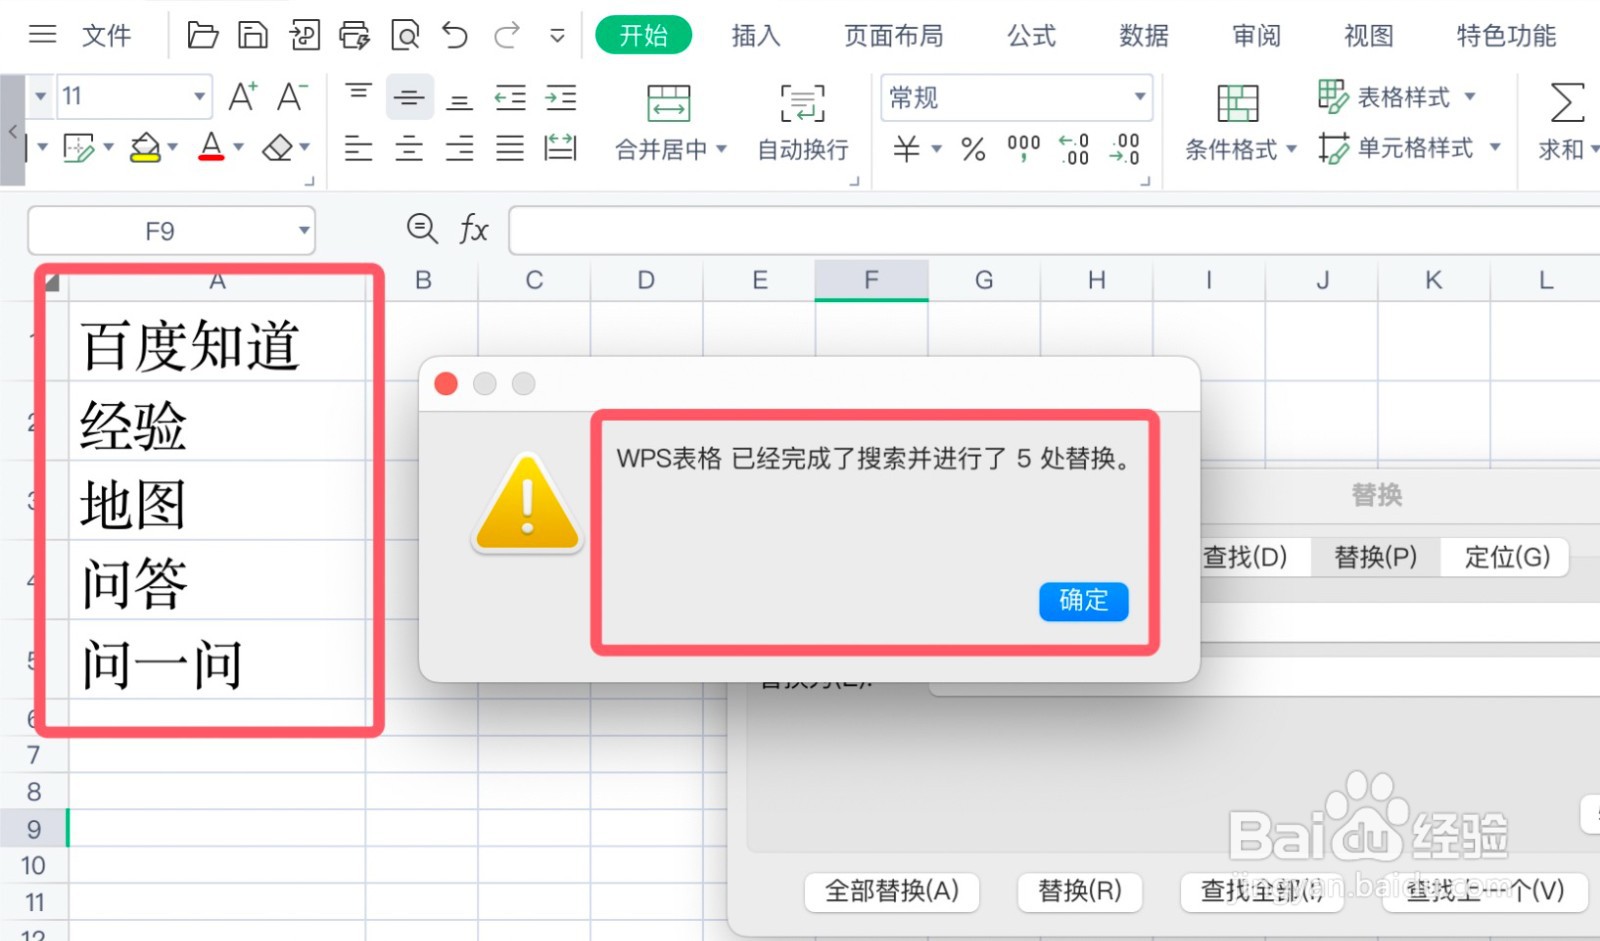Switch to the 数据 ribbon tab

(1144, 36)
